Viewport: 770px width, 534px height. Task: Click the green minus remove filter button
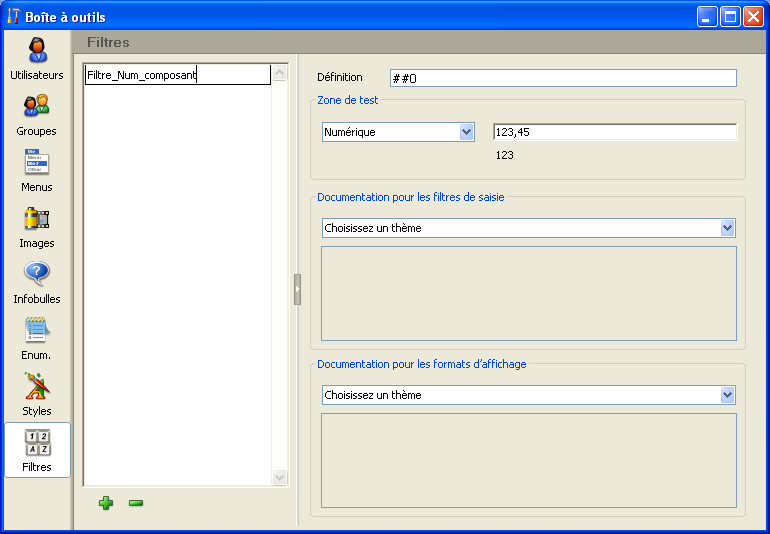[136, 503]
